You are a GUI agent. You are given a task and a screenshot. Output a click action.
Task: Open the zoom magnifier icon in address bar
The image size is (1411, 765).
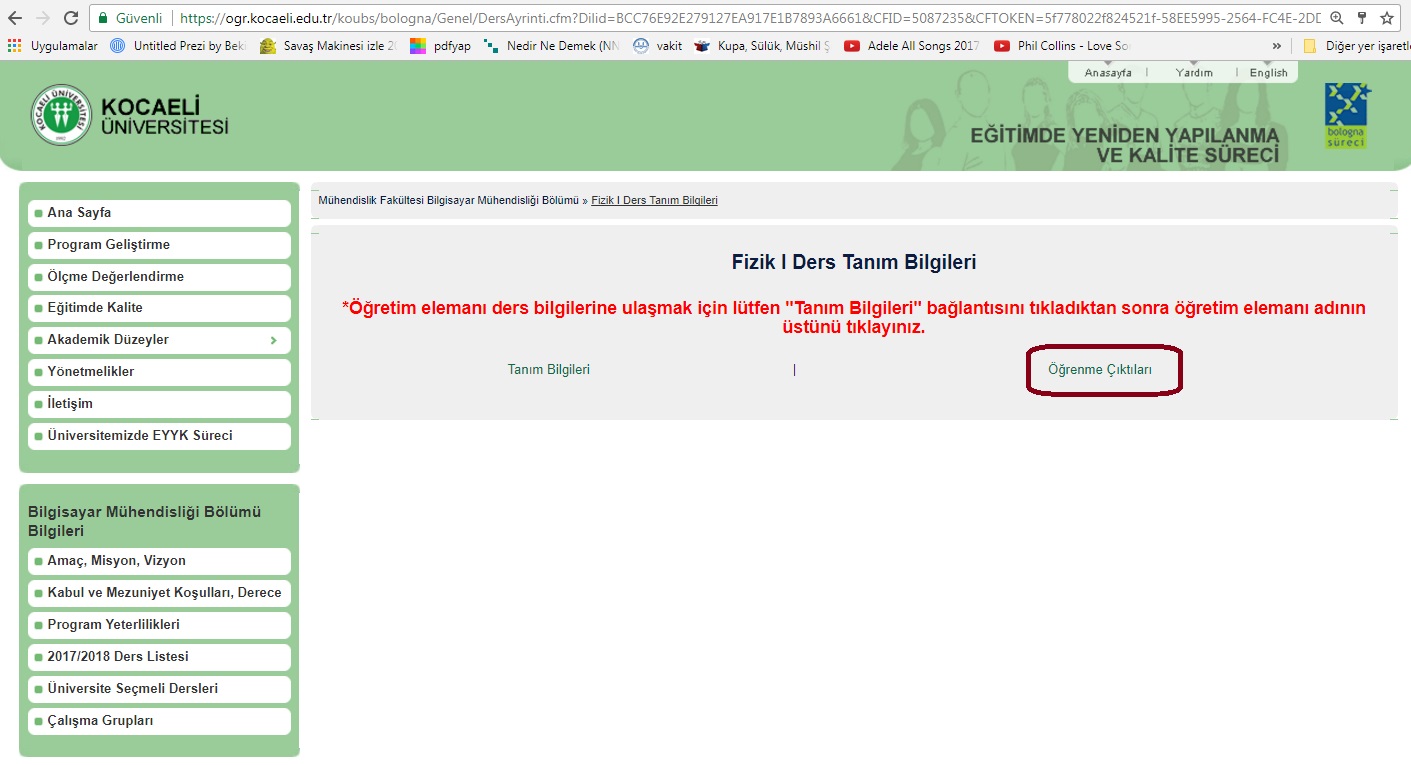click(x=1336, y=18)
